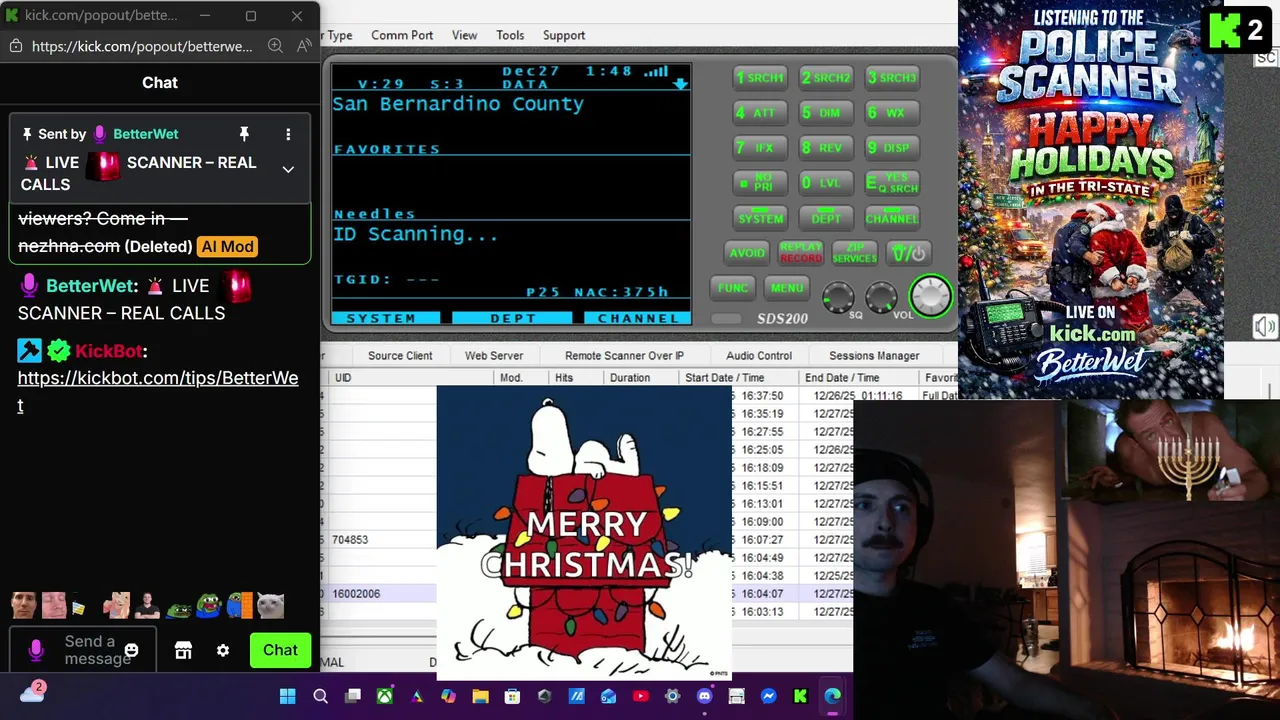Adjust the SQ squelch knob

point(838,296)
